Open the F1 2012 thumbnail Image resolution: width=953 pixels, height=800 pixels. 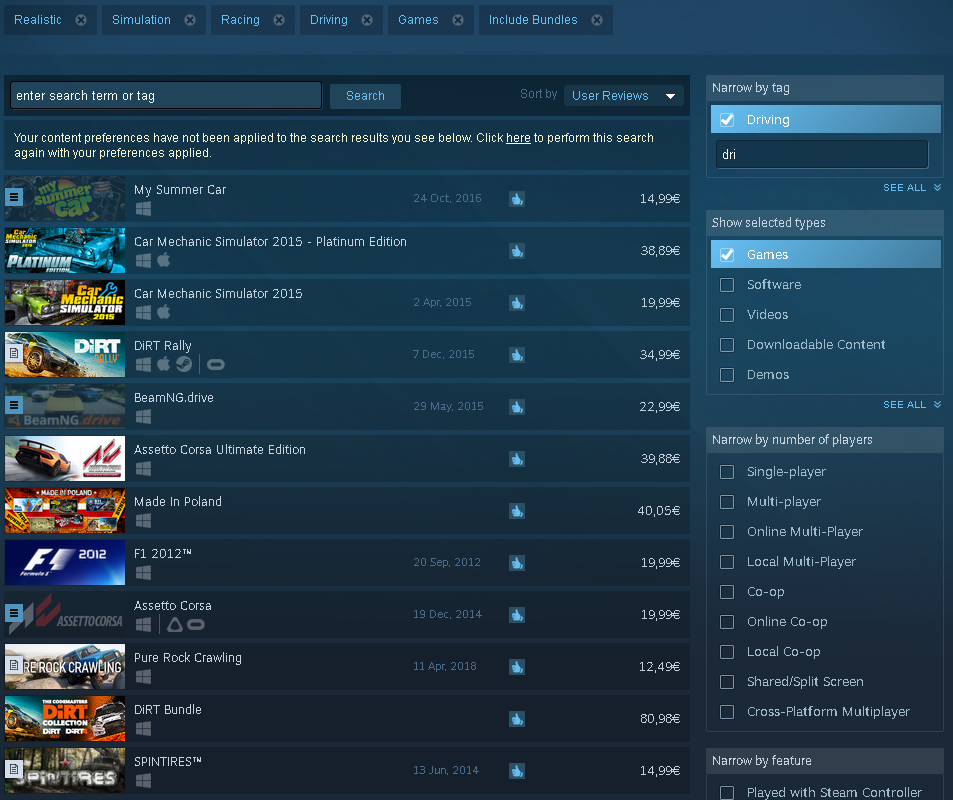[x=65, y=562]
